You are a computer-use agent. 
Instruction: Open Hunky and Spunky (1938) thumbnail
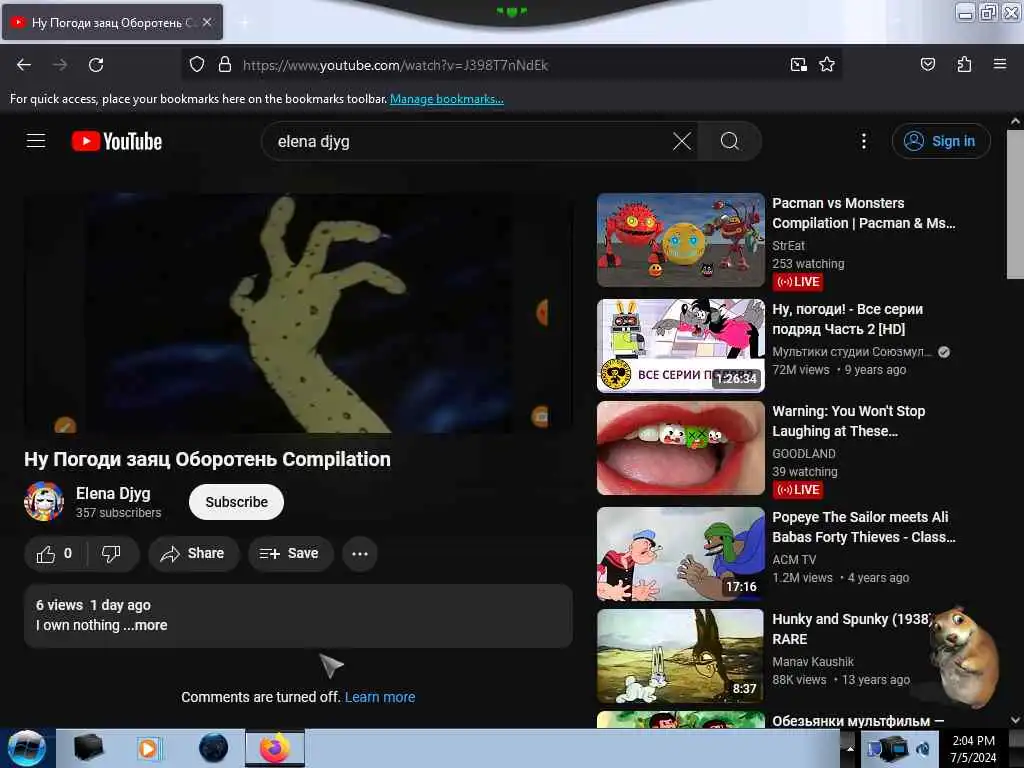coord(680,656)
